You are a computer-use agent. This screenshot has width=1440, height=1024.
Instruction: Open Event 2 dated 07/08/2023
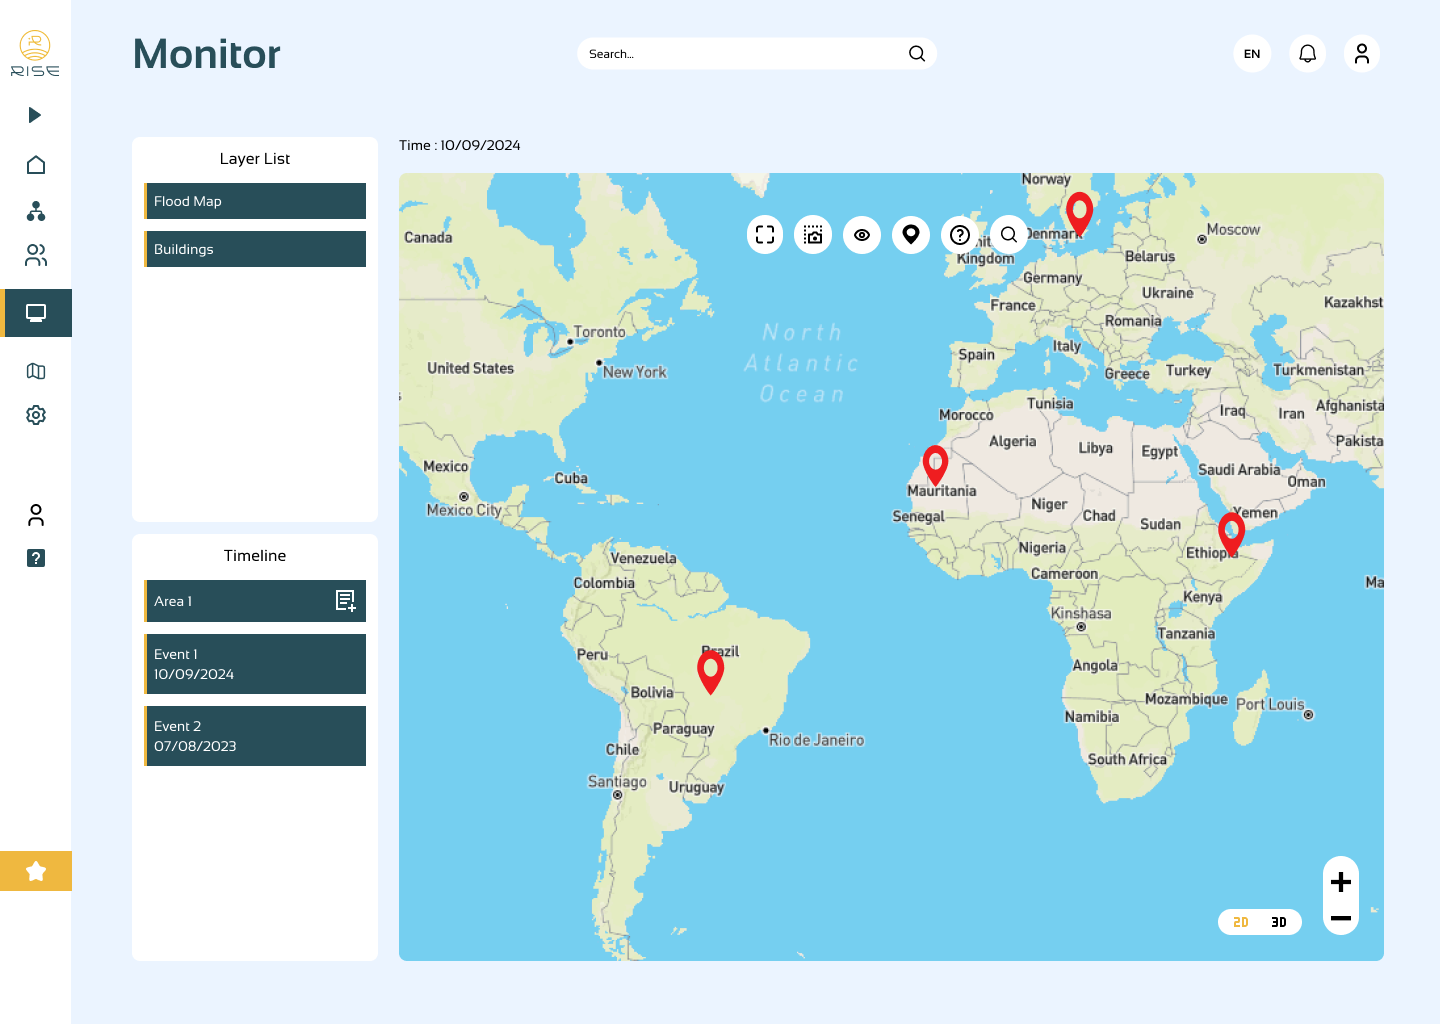pos(255,736)
